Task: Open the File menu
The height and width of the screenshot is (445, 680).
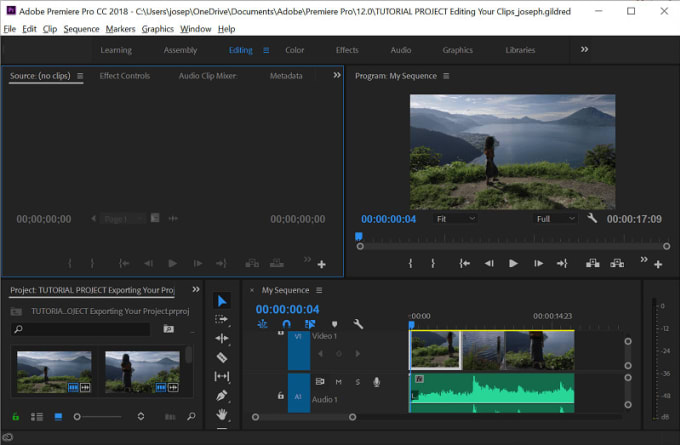Action: click(x=10, y=29)
